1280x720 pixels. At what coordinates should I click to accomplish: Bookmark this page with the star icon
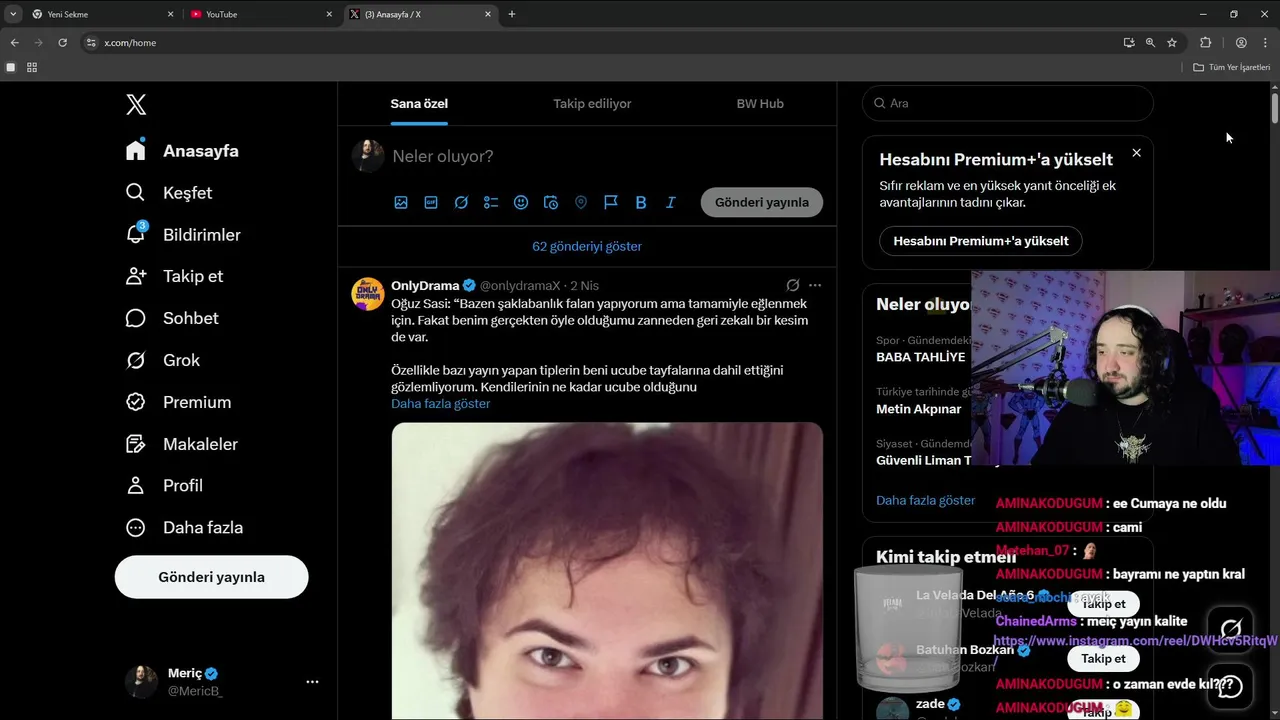(1172, 43)
